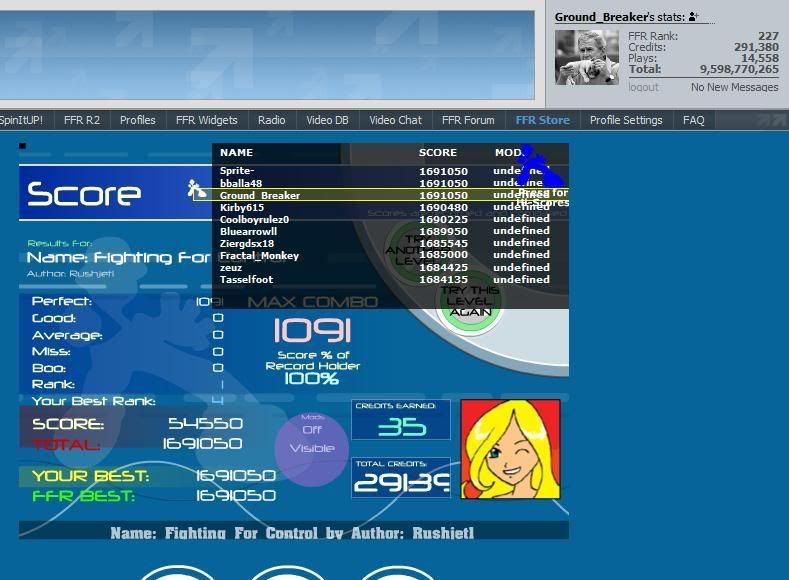
Task: Open No New Messages link
Action: [734, 88]
